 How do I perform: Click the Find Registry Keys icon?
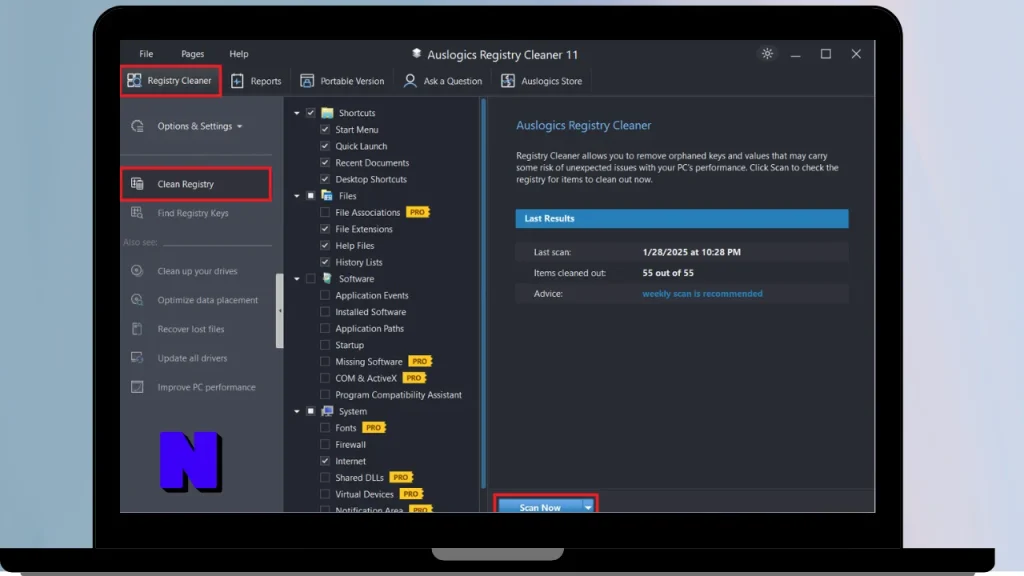pyautogui.click(x=137, y=213)
